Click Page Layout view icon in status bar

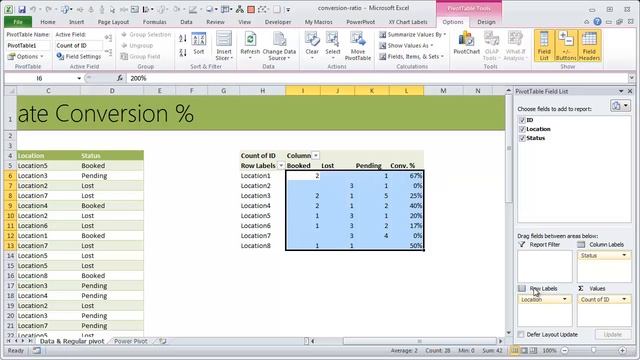coord(524,350)
